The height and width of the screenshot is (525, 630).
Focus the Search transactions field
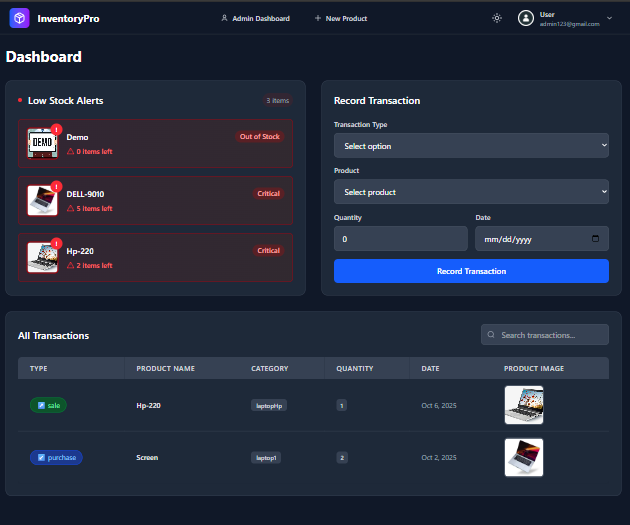(x=545, y=335)
